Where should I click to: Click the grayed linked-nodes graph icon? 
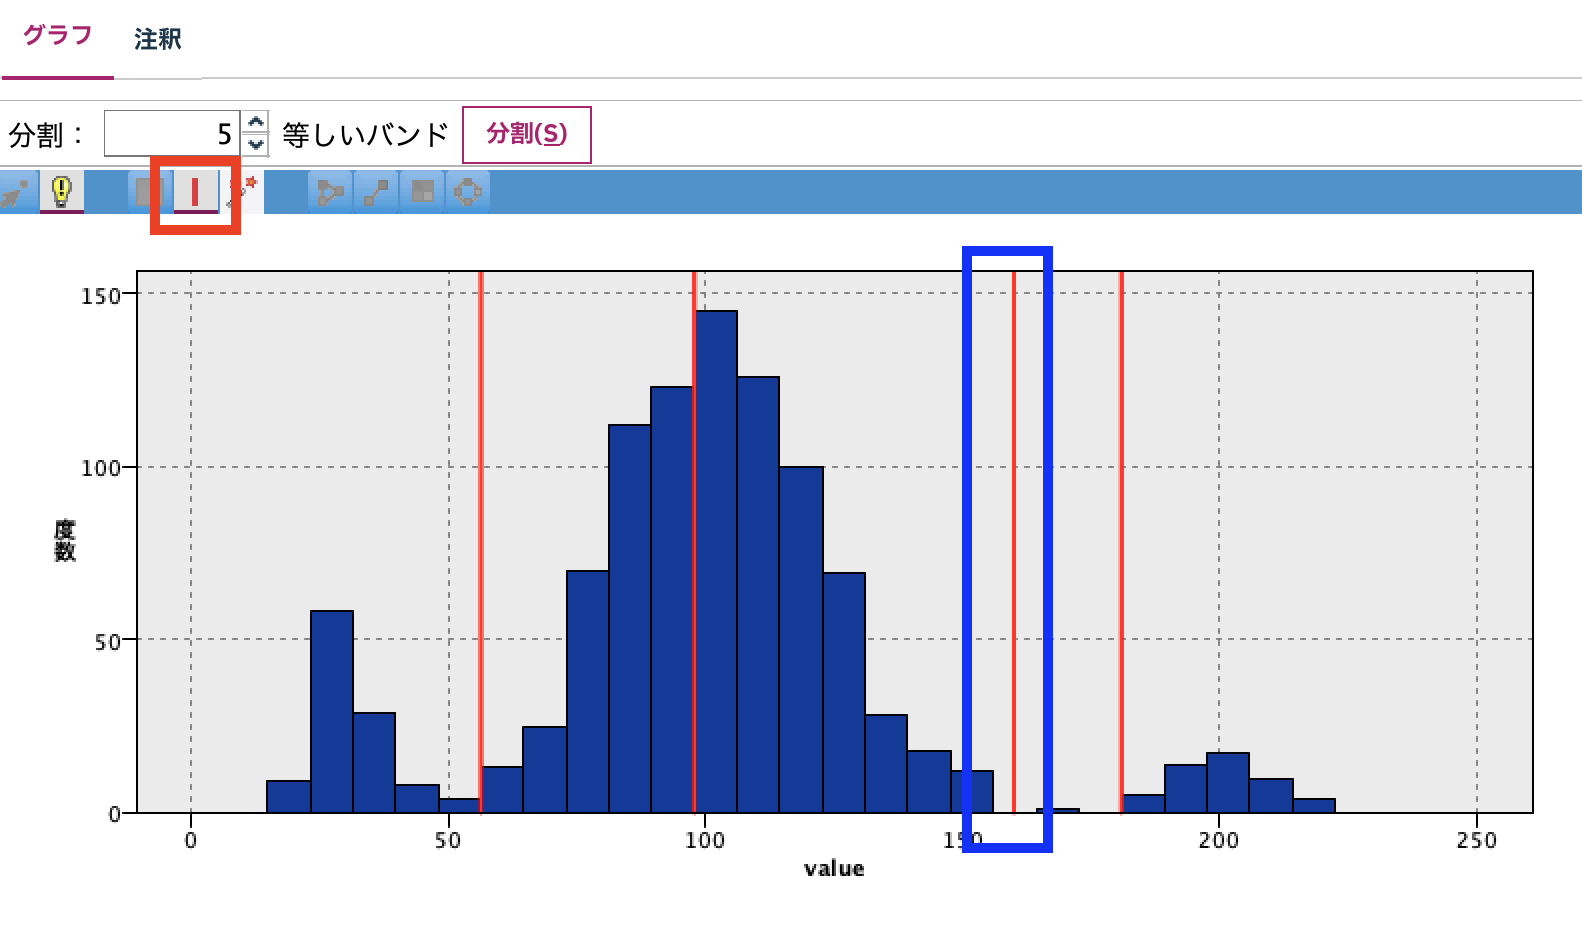pos(330,191)
